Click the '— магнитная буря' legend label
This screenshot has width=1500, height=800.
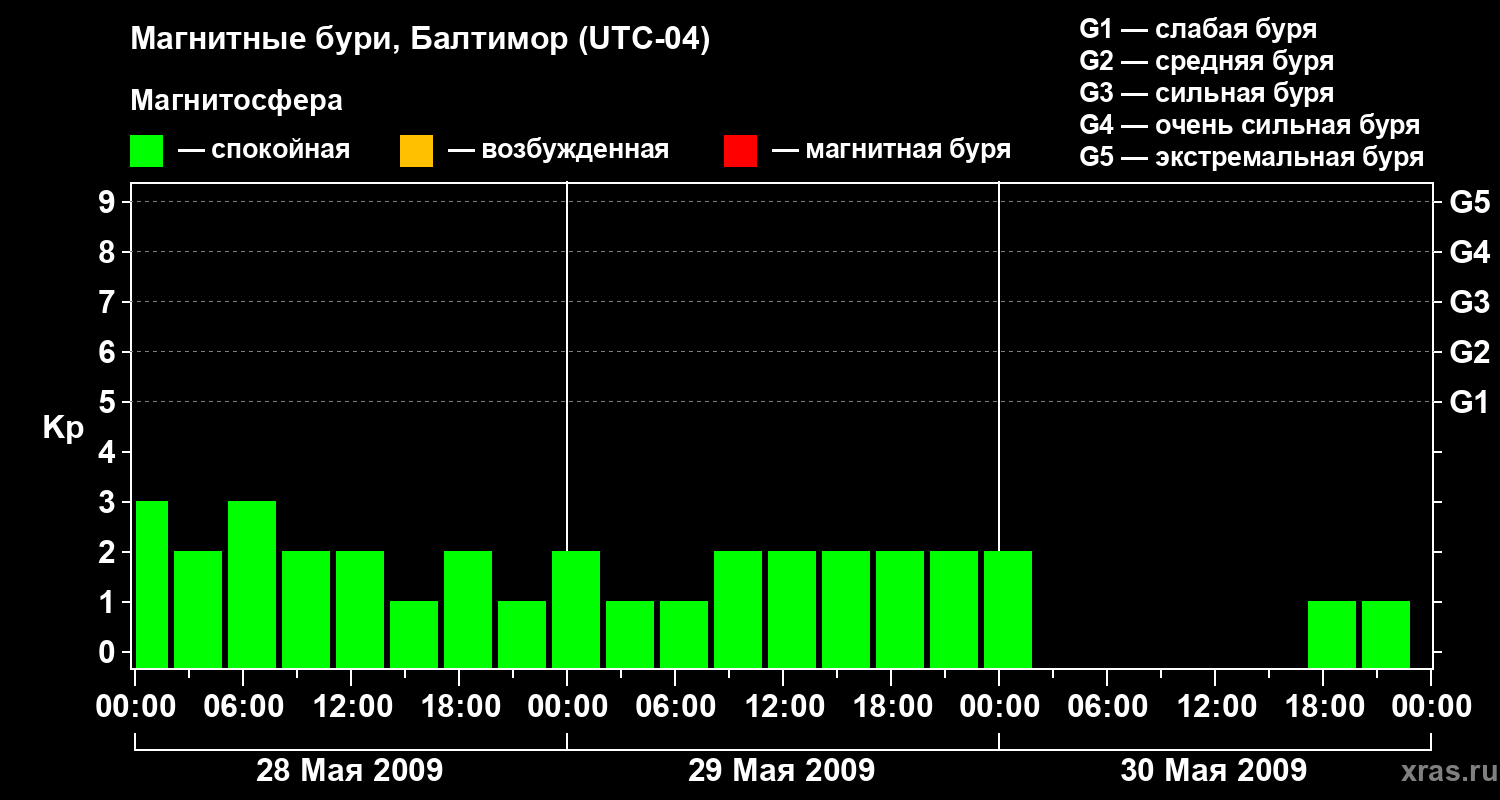pos(891,151)
